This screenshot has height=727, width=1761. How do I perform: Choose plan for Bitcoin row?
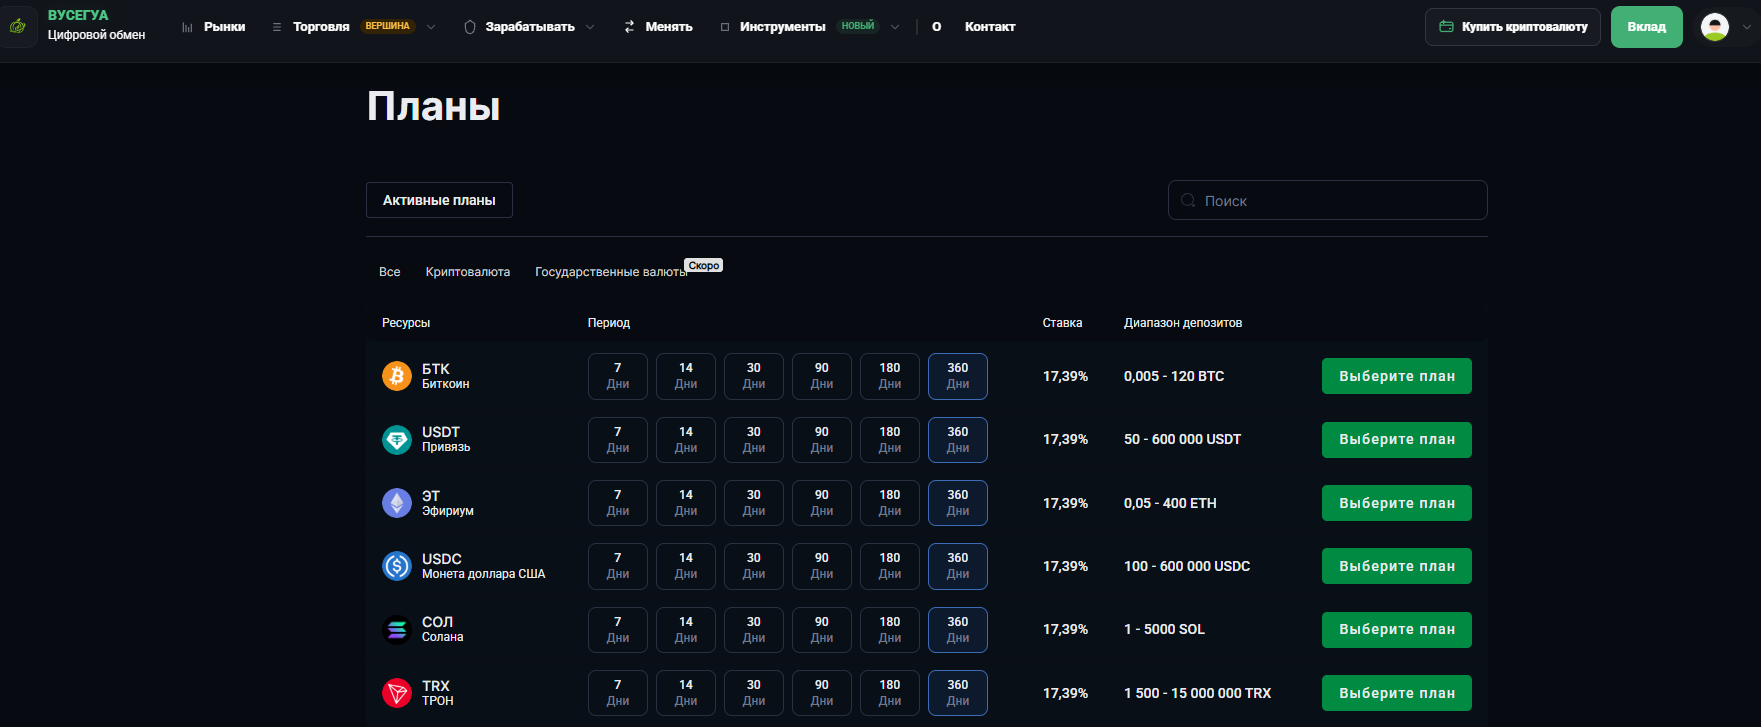tap(1397, 376)
